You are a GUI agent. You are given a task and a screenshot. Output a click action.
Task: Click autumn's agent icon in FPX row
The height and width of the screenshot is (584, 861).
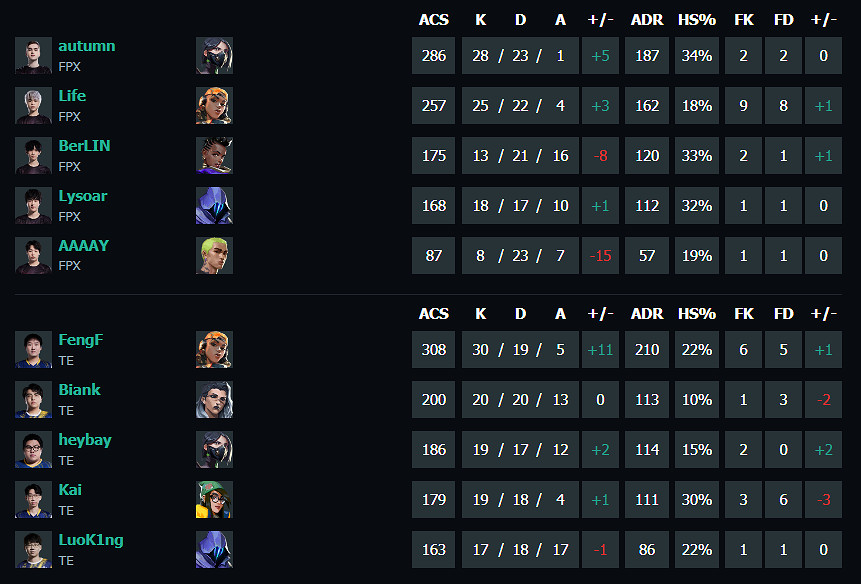click(214, 56)
